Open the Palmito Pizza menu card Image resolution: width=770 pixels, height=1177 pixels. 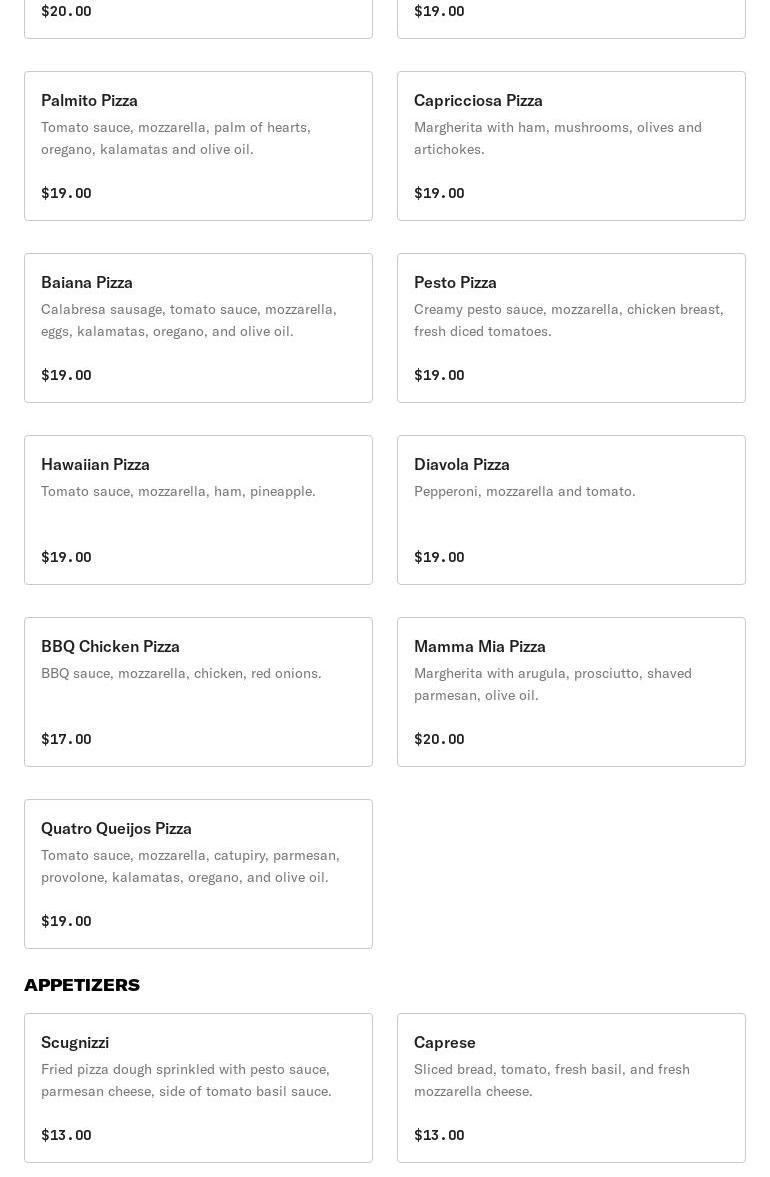pos(198,146)
